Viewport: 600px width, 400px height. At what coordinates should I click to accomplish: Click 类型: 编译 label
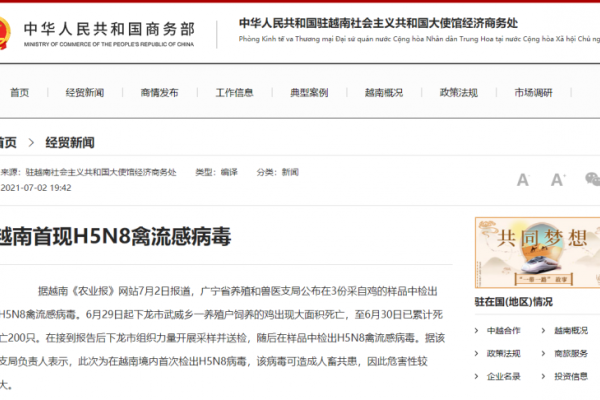pyautogui.click(x=216, y=172)
